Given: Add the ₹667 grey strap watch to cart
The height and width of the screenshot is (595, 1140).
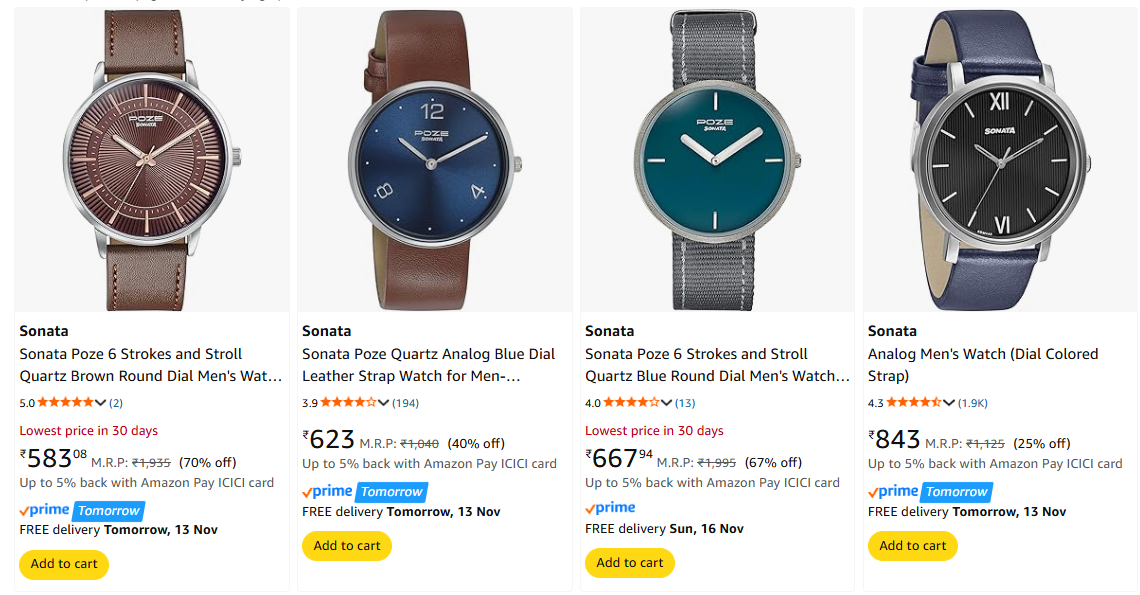Looking at the screenshot, I should 630,563.
